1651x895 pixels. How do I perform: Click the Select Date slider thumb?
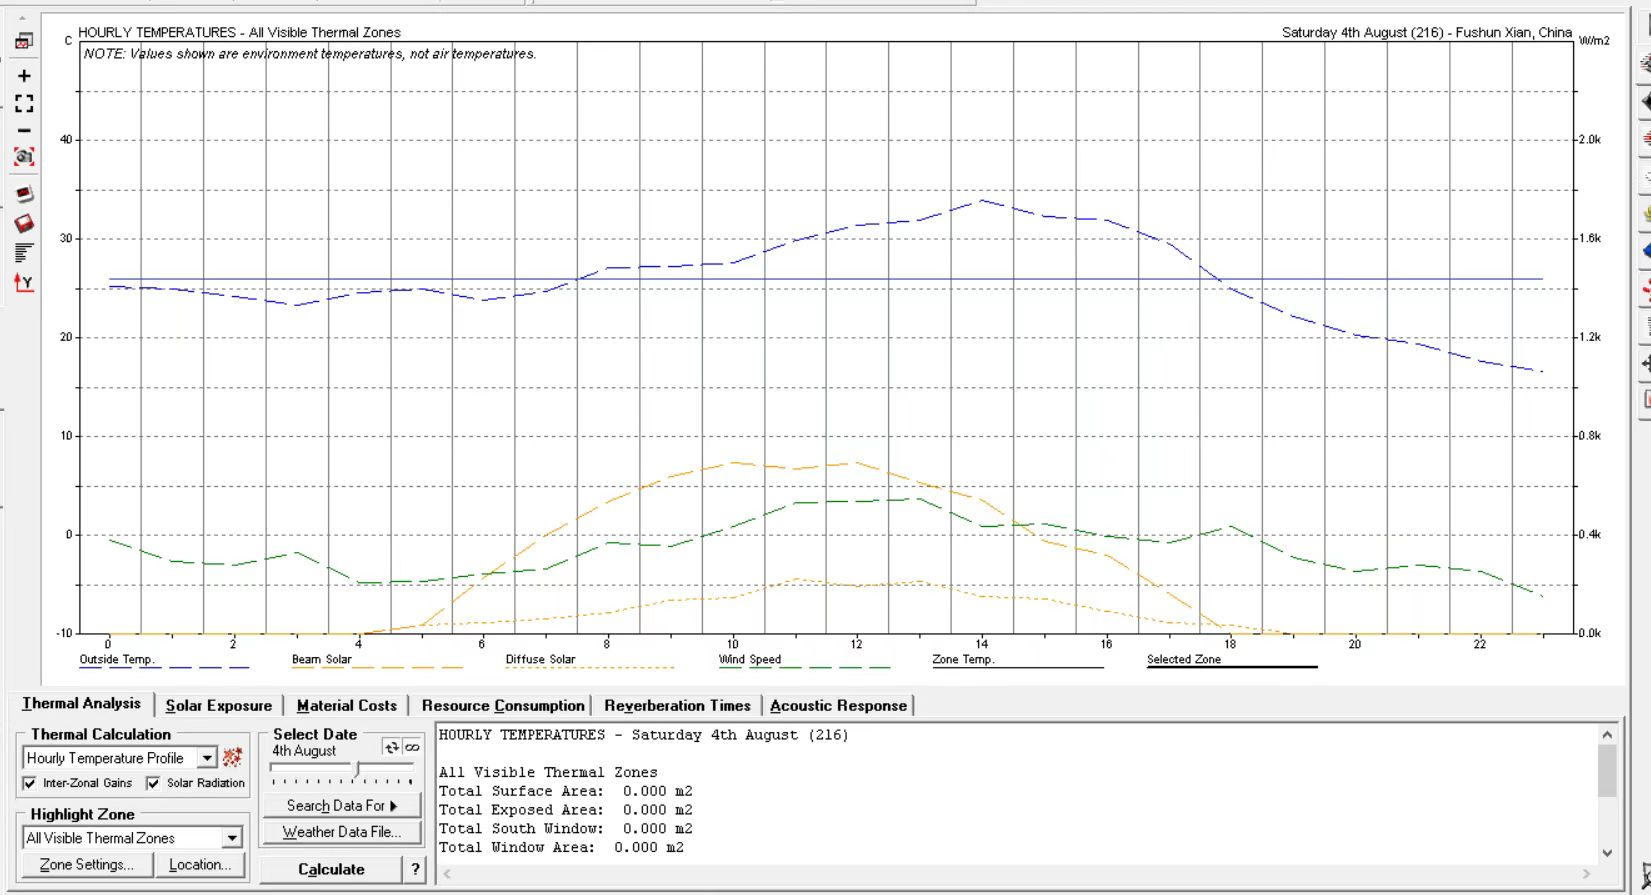pyautogui.click(x=355, y=770)
